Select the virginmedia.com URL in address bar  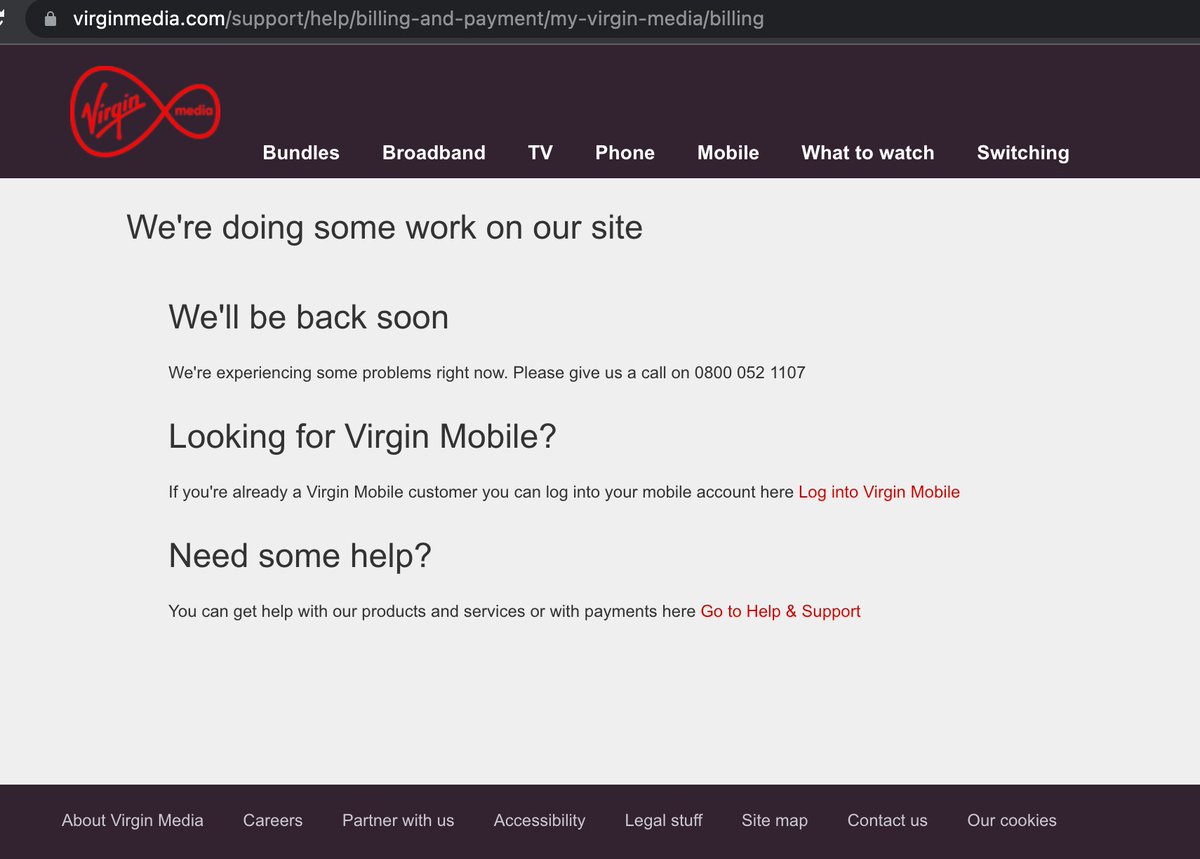pyautogui.click(x=418, y=19)
